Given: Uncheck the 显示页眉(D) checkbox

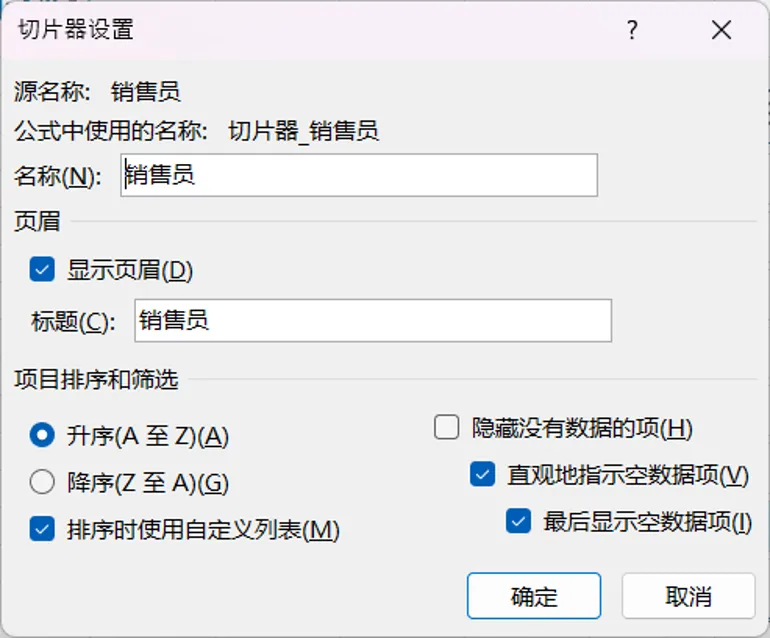Looking at the screenshot, I should click(42, 270).
